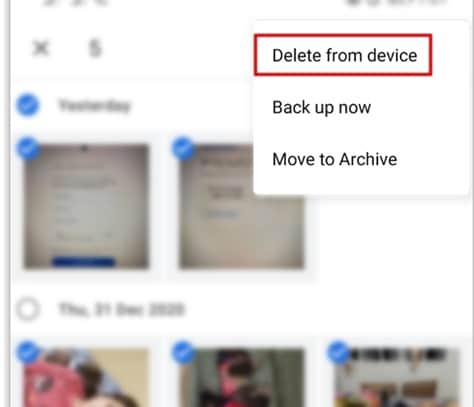Uncheck the Yesterday group checkmark
The height and width of the screenshot is (407, 474).
pos(28,105)
